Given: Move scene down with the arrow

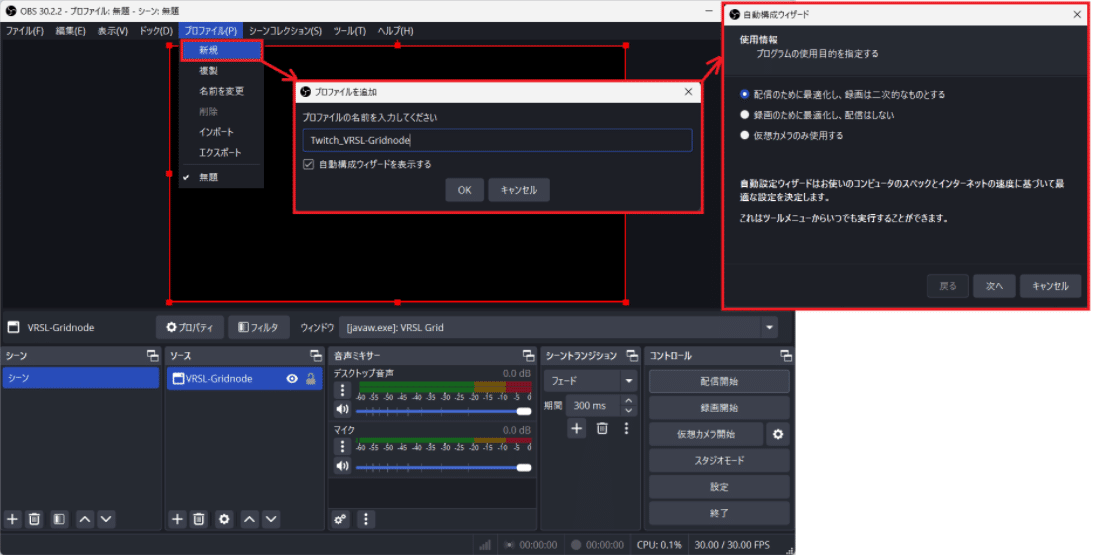Looking at the screenshot, I should 106,519.
